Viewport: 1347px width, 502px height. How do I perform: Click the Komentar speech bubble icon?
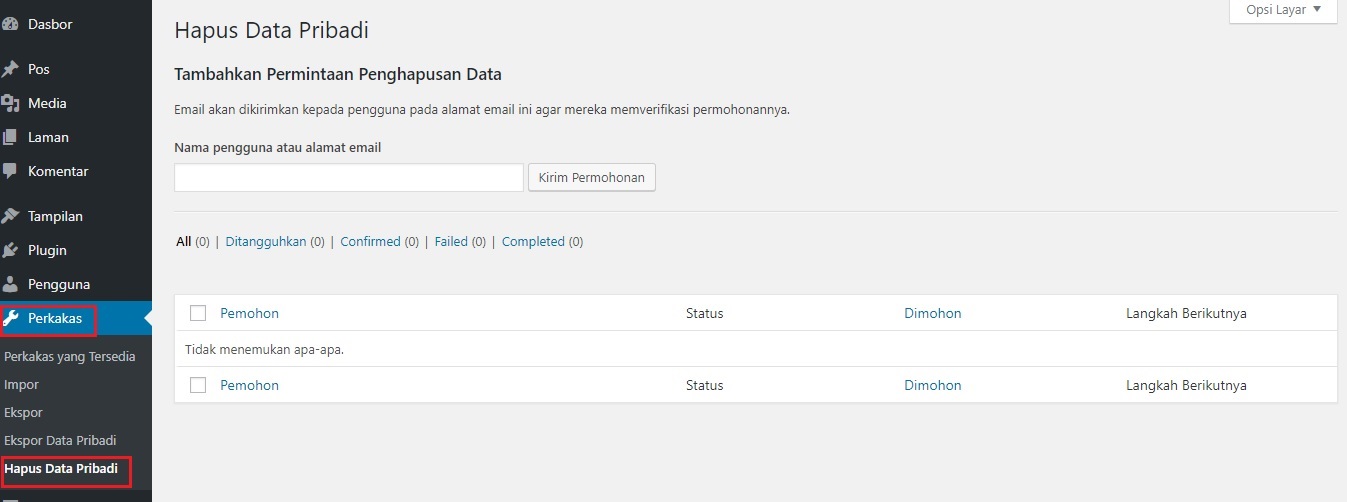coord(10,171)
